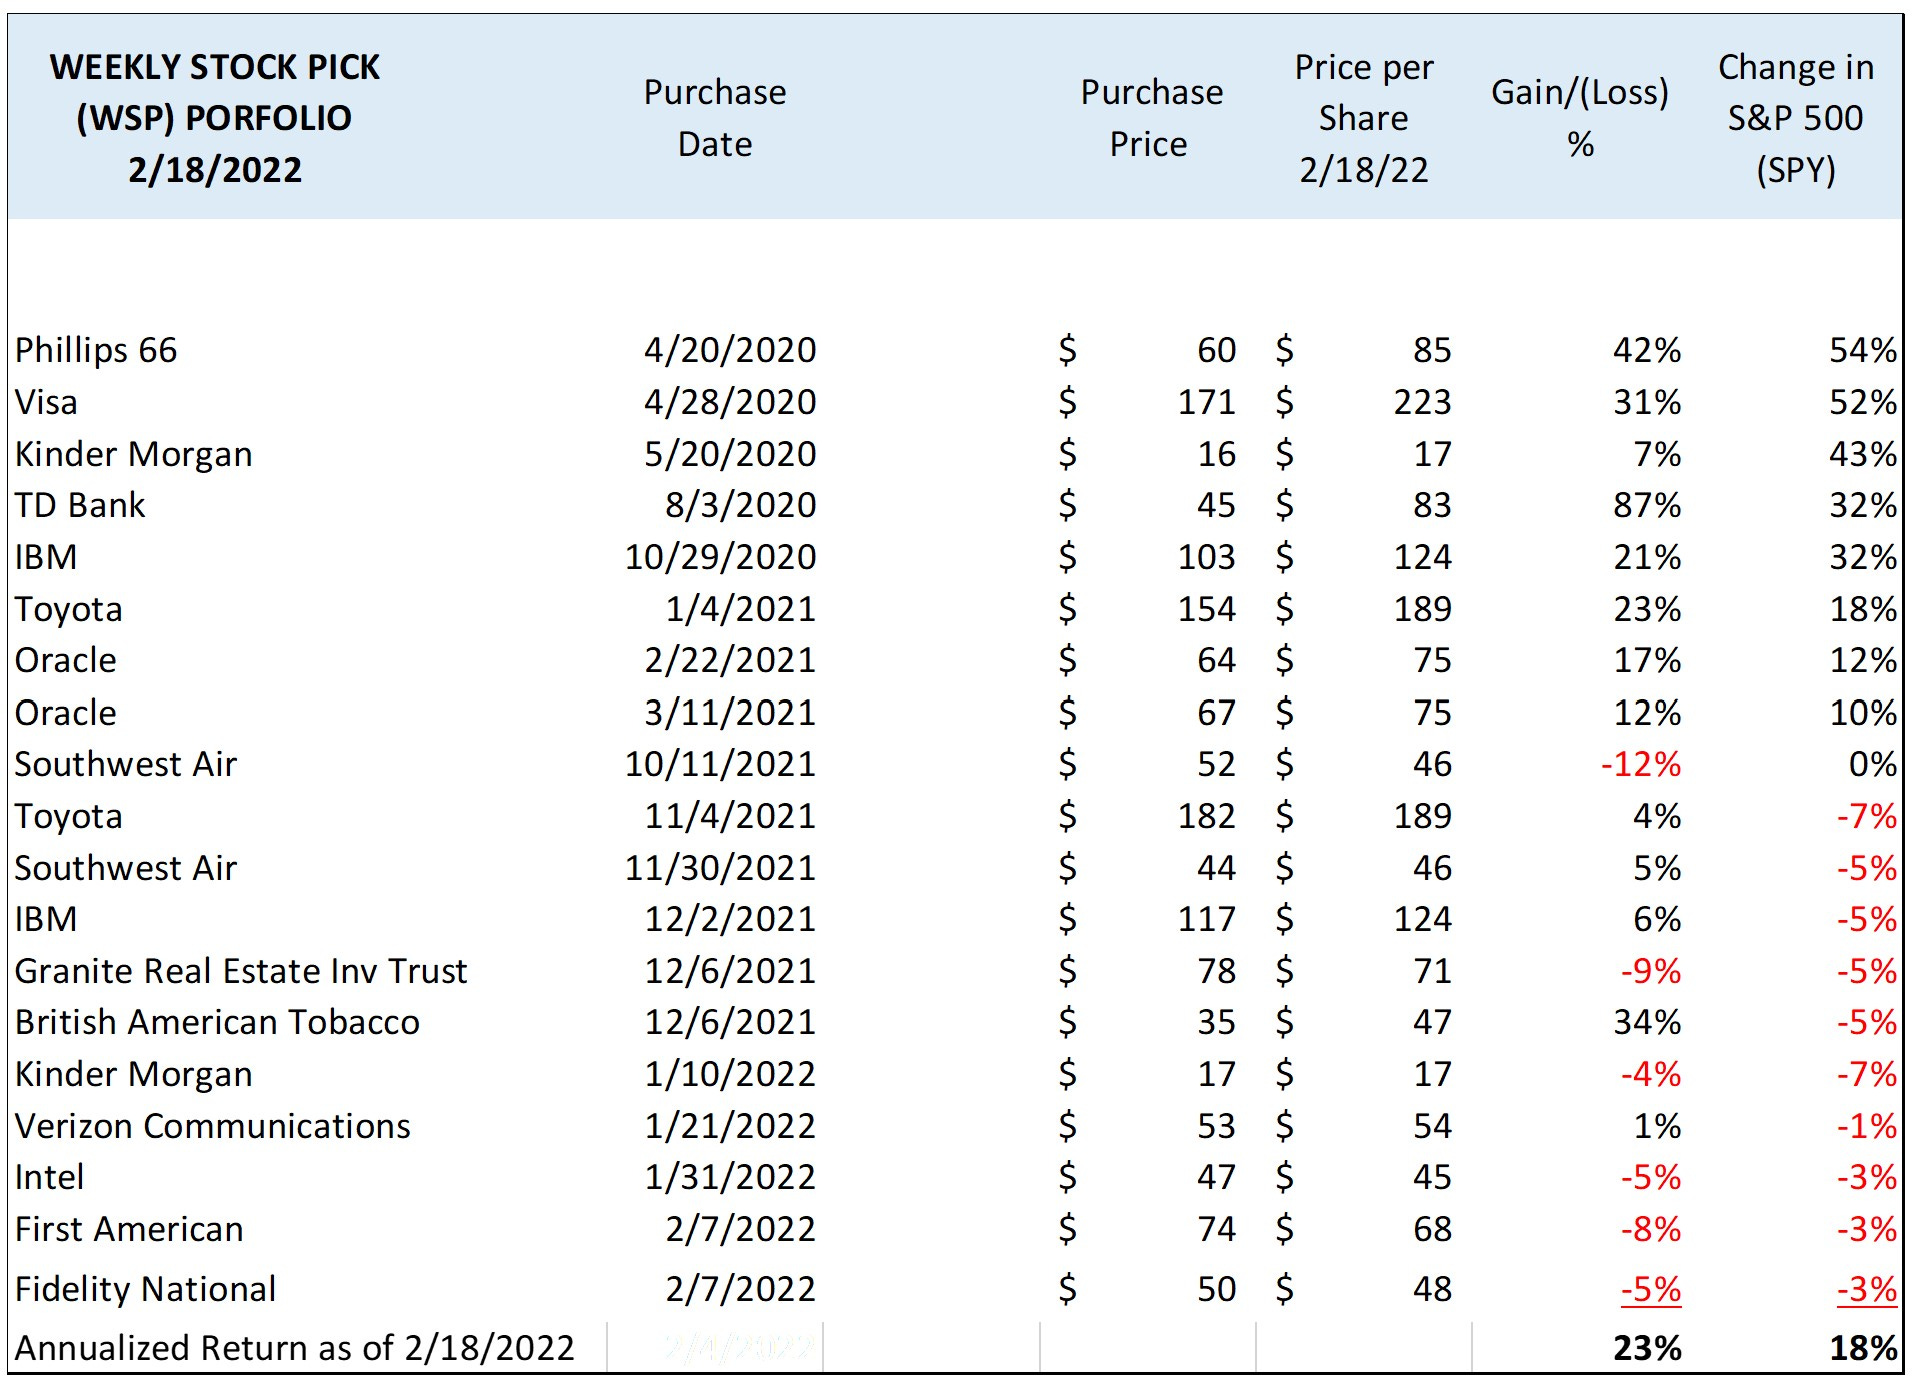Click purchase date 1/4/2021
Image resolution: width=1922 pixels, height=1396 pixels.
[741, 609]
